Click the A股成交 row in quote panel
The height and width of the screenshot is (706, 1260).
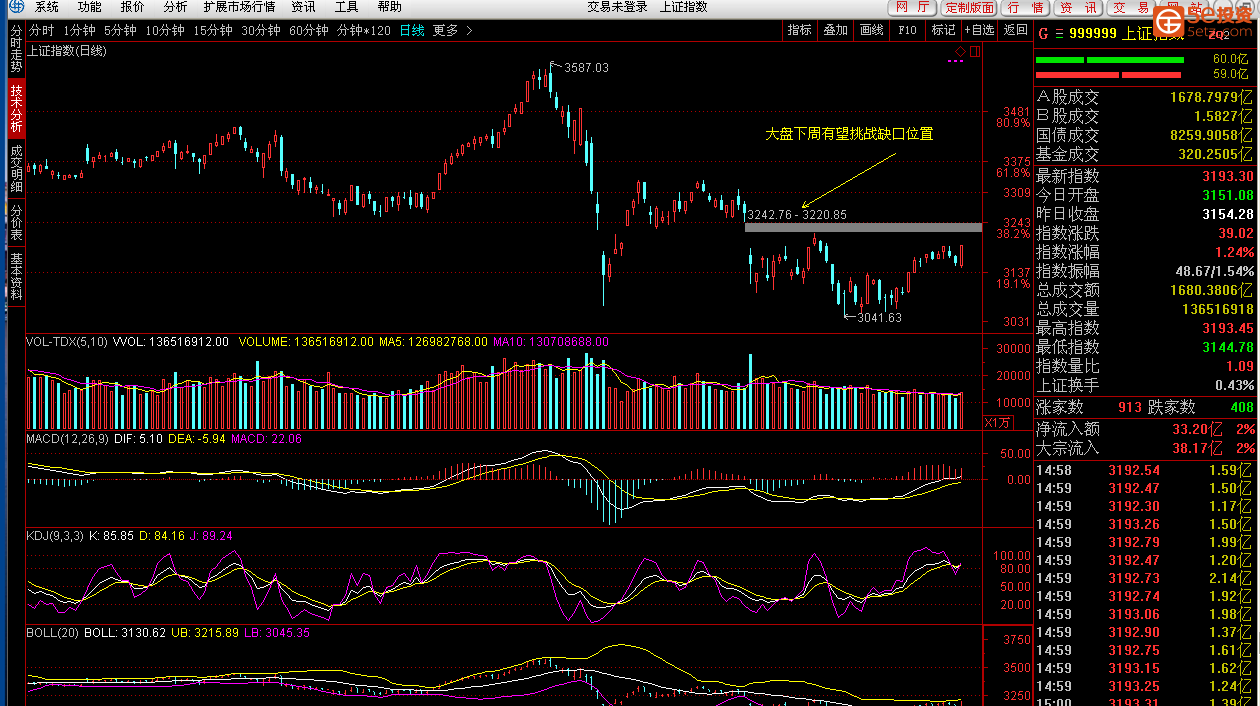coord(1144,98)
